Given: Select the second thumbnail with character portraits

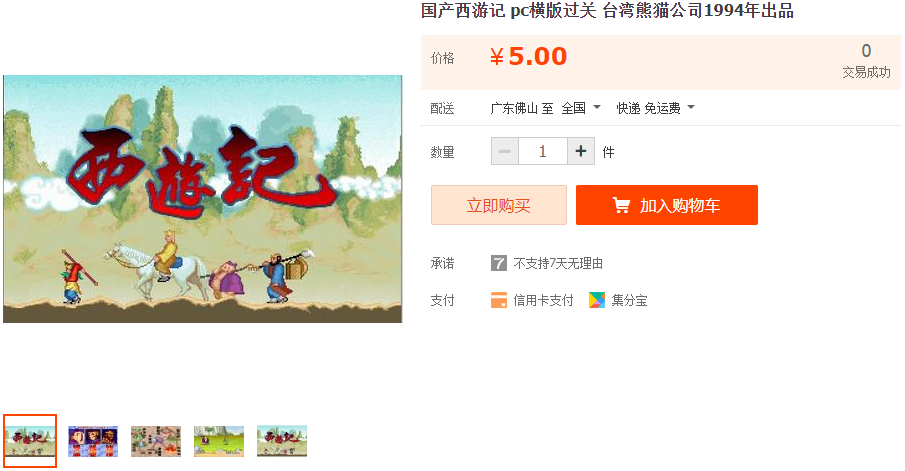Looking at the screenshot, I should [93, 441].
